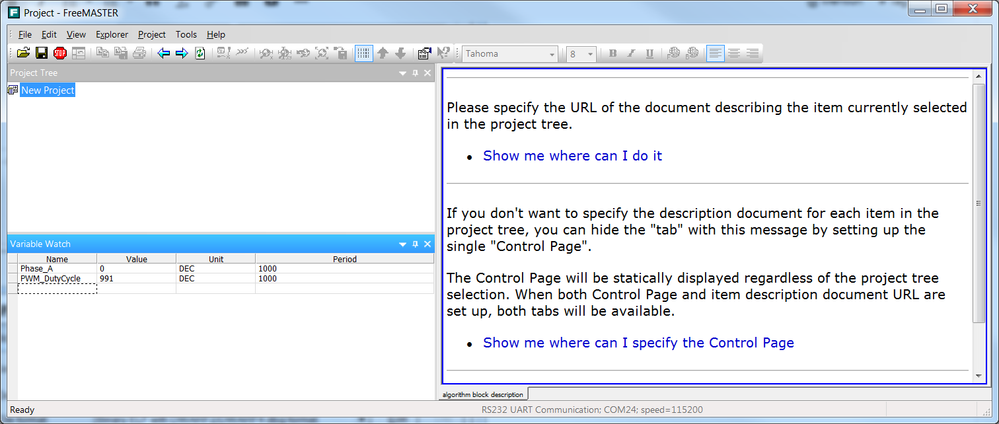This screenshot has height=424, width=999.
Task: Click the empty new-variable row cell
Action: coord(57,288)
